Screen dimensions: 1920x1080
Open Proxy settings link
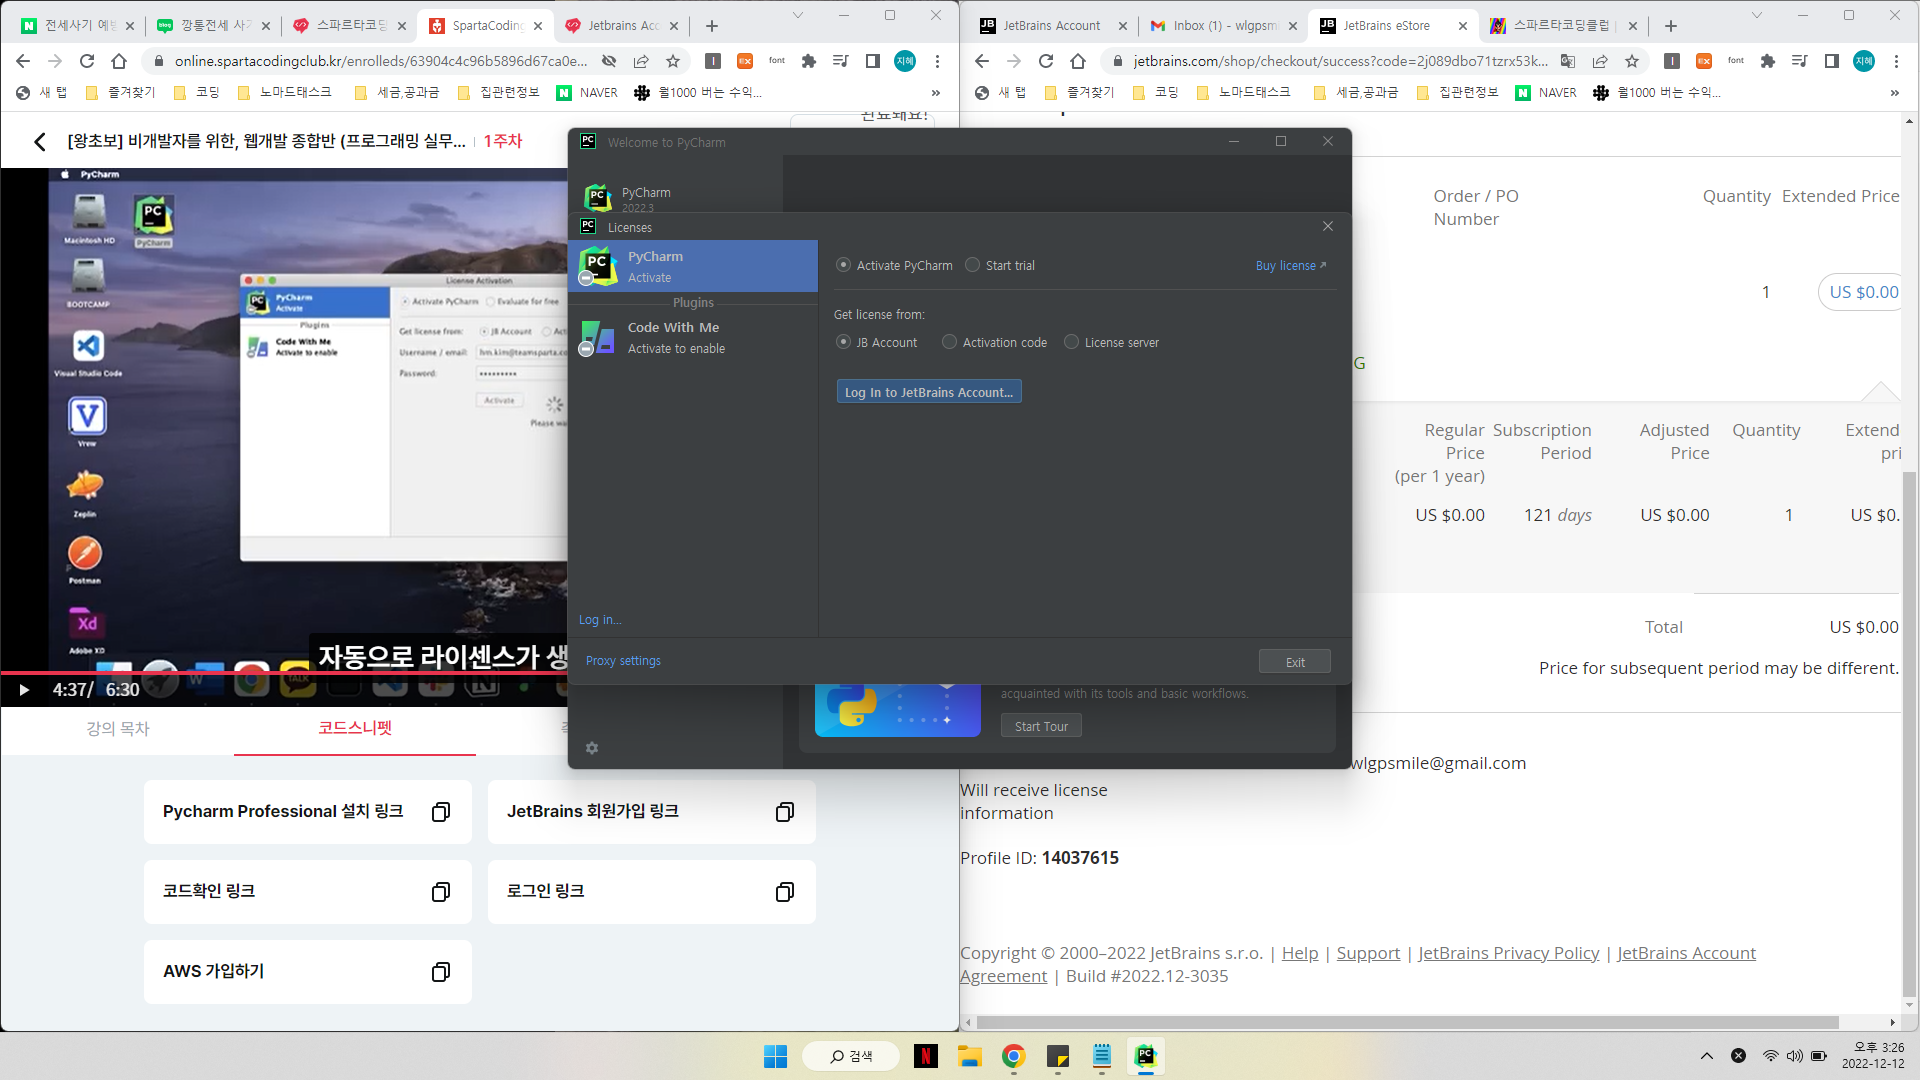click(x=623, y=661)
